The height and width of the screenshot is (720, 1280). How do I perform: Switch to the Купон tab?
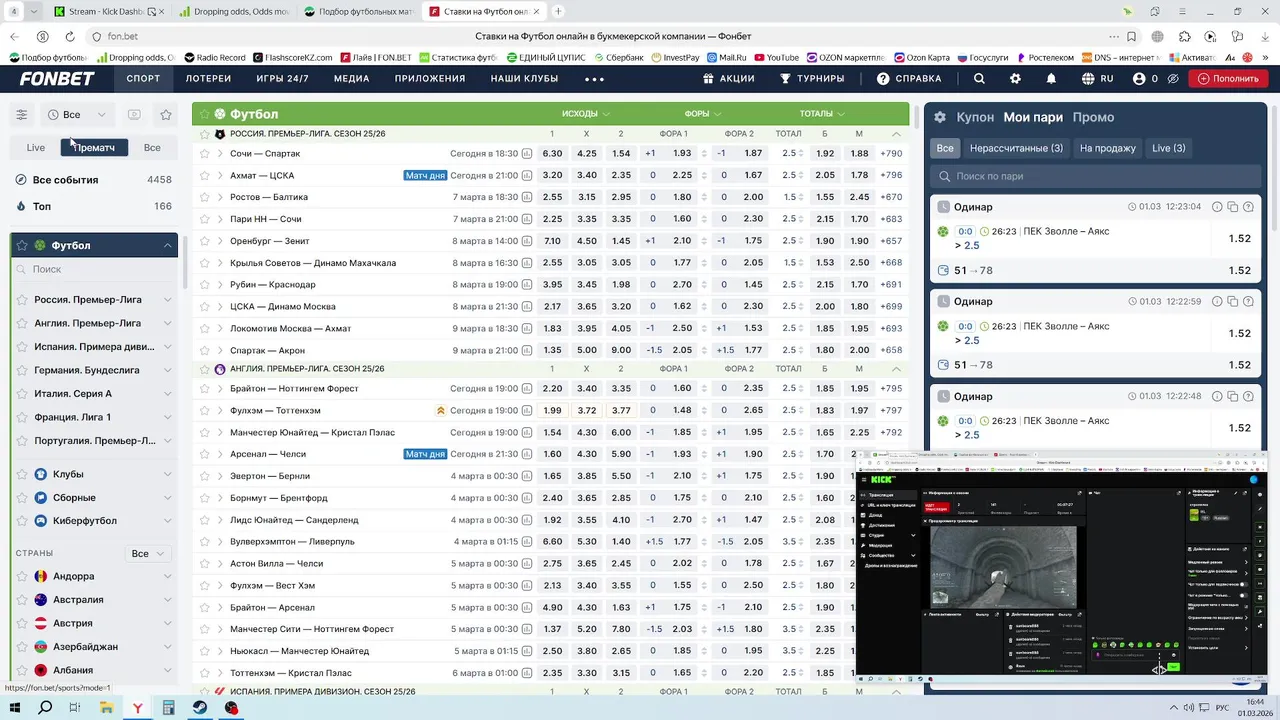click(x=975, y=117)
